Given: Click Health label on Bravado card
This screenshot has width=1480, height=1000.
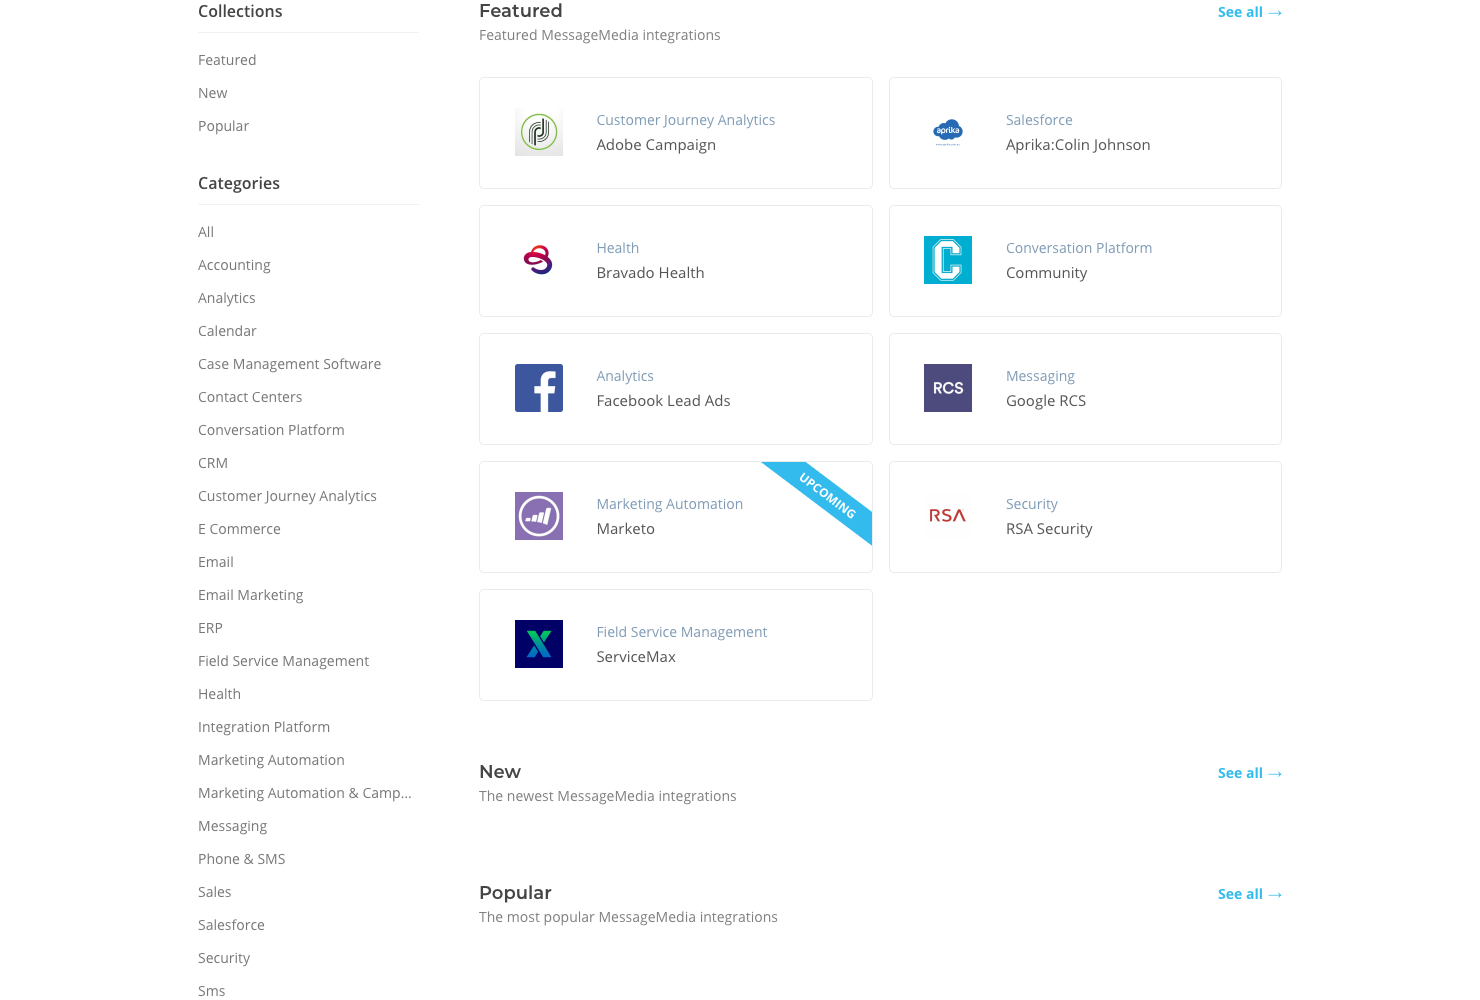Looking at the screenshot, I should [x=617, y=248].
